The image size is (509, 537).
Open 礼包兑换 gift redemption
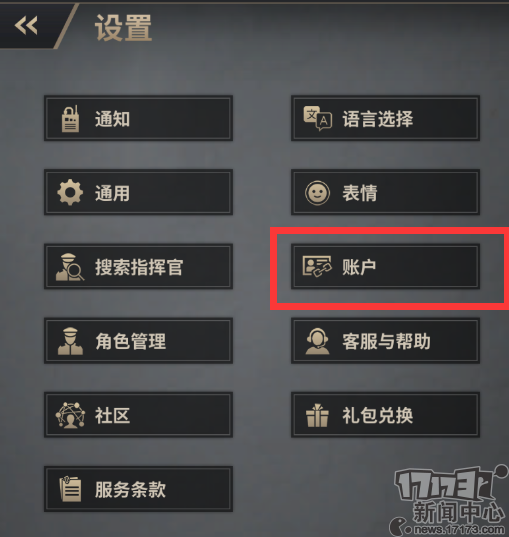click(x=385, y=415)
